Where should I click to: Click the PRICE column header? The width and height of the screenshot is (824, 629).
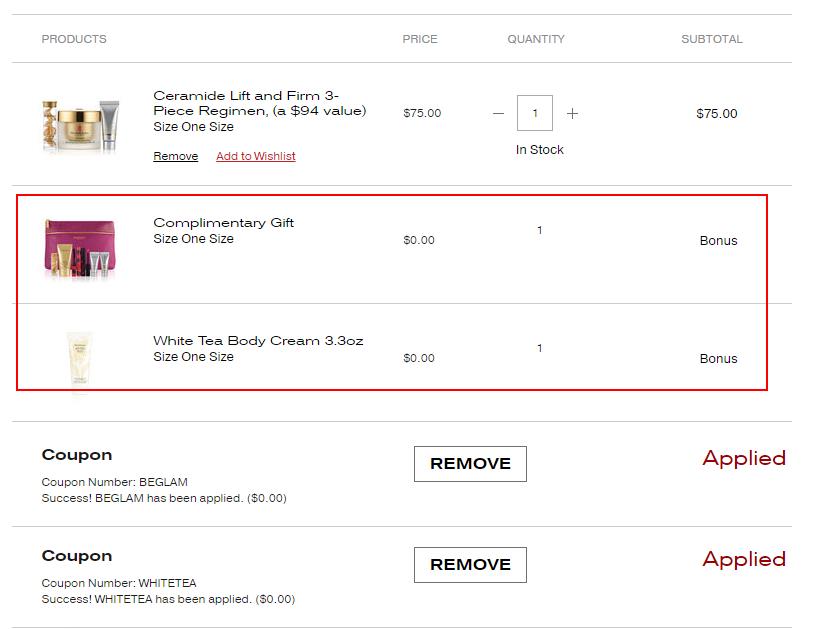pos(420,39)
